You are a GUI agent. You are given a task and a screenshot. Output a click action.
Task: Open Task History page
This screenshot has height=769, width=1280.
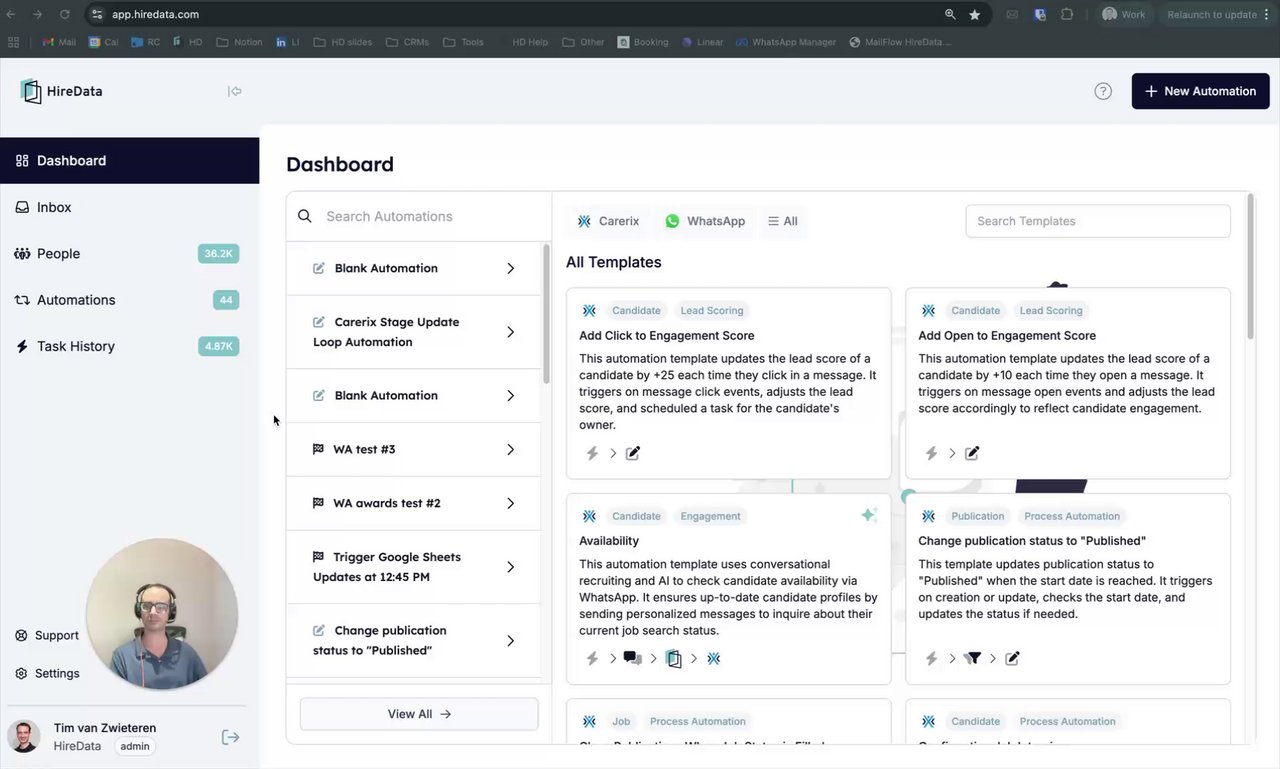pyautogui.click(x=76, y=346)
